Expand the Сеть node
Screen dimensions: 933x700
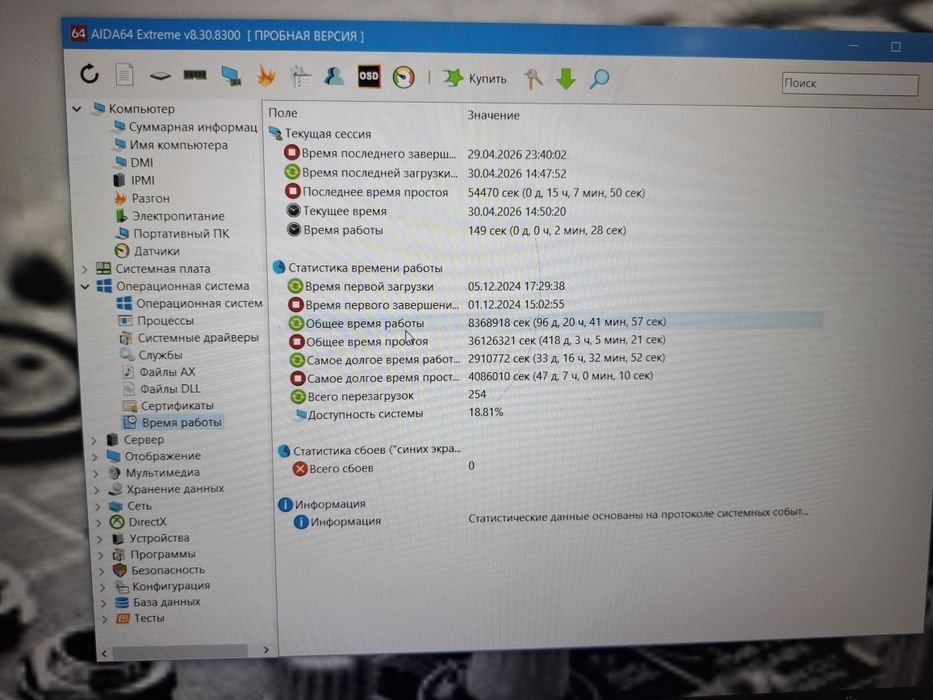click(x=98, y=507)
